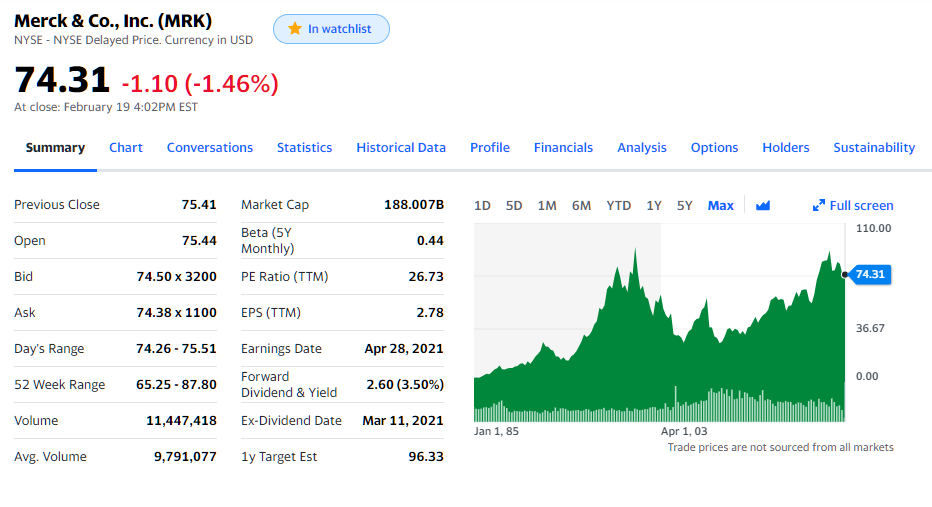Click the Merck & Co., Inc. (MRK) title
This screenshot has width=932, height=507.
point(113,21)
